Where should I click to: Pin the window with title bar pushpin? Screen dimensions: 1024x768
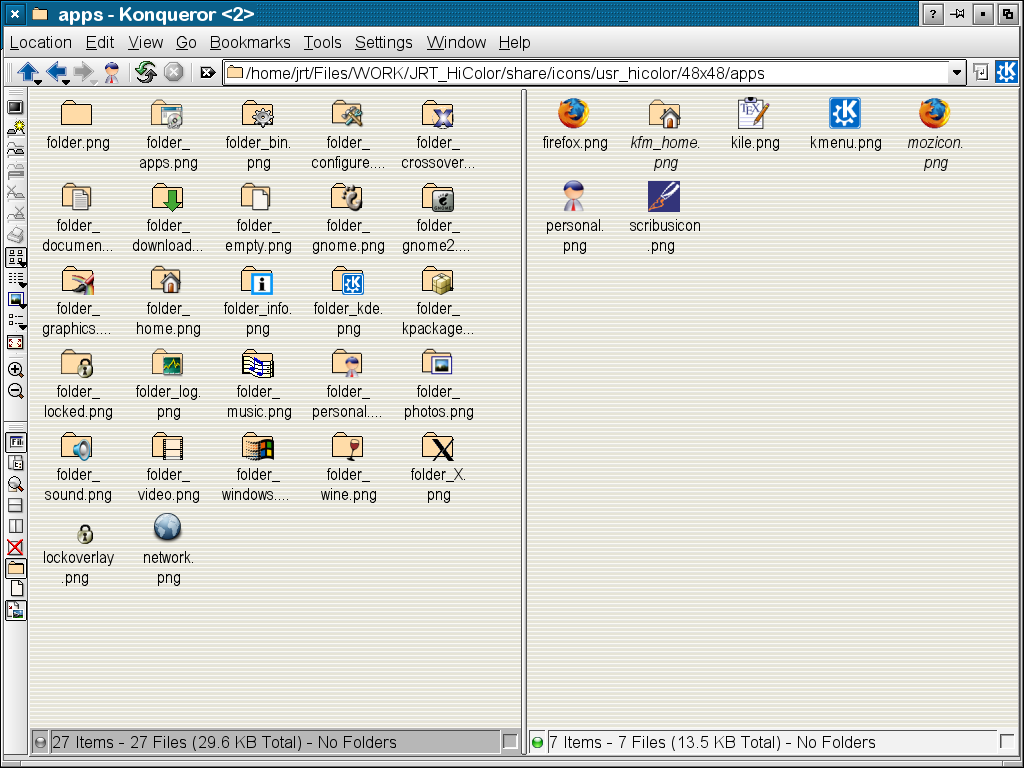coord(957,14)
